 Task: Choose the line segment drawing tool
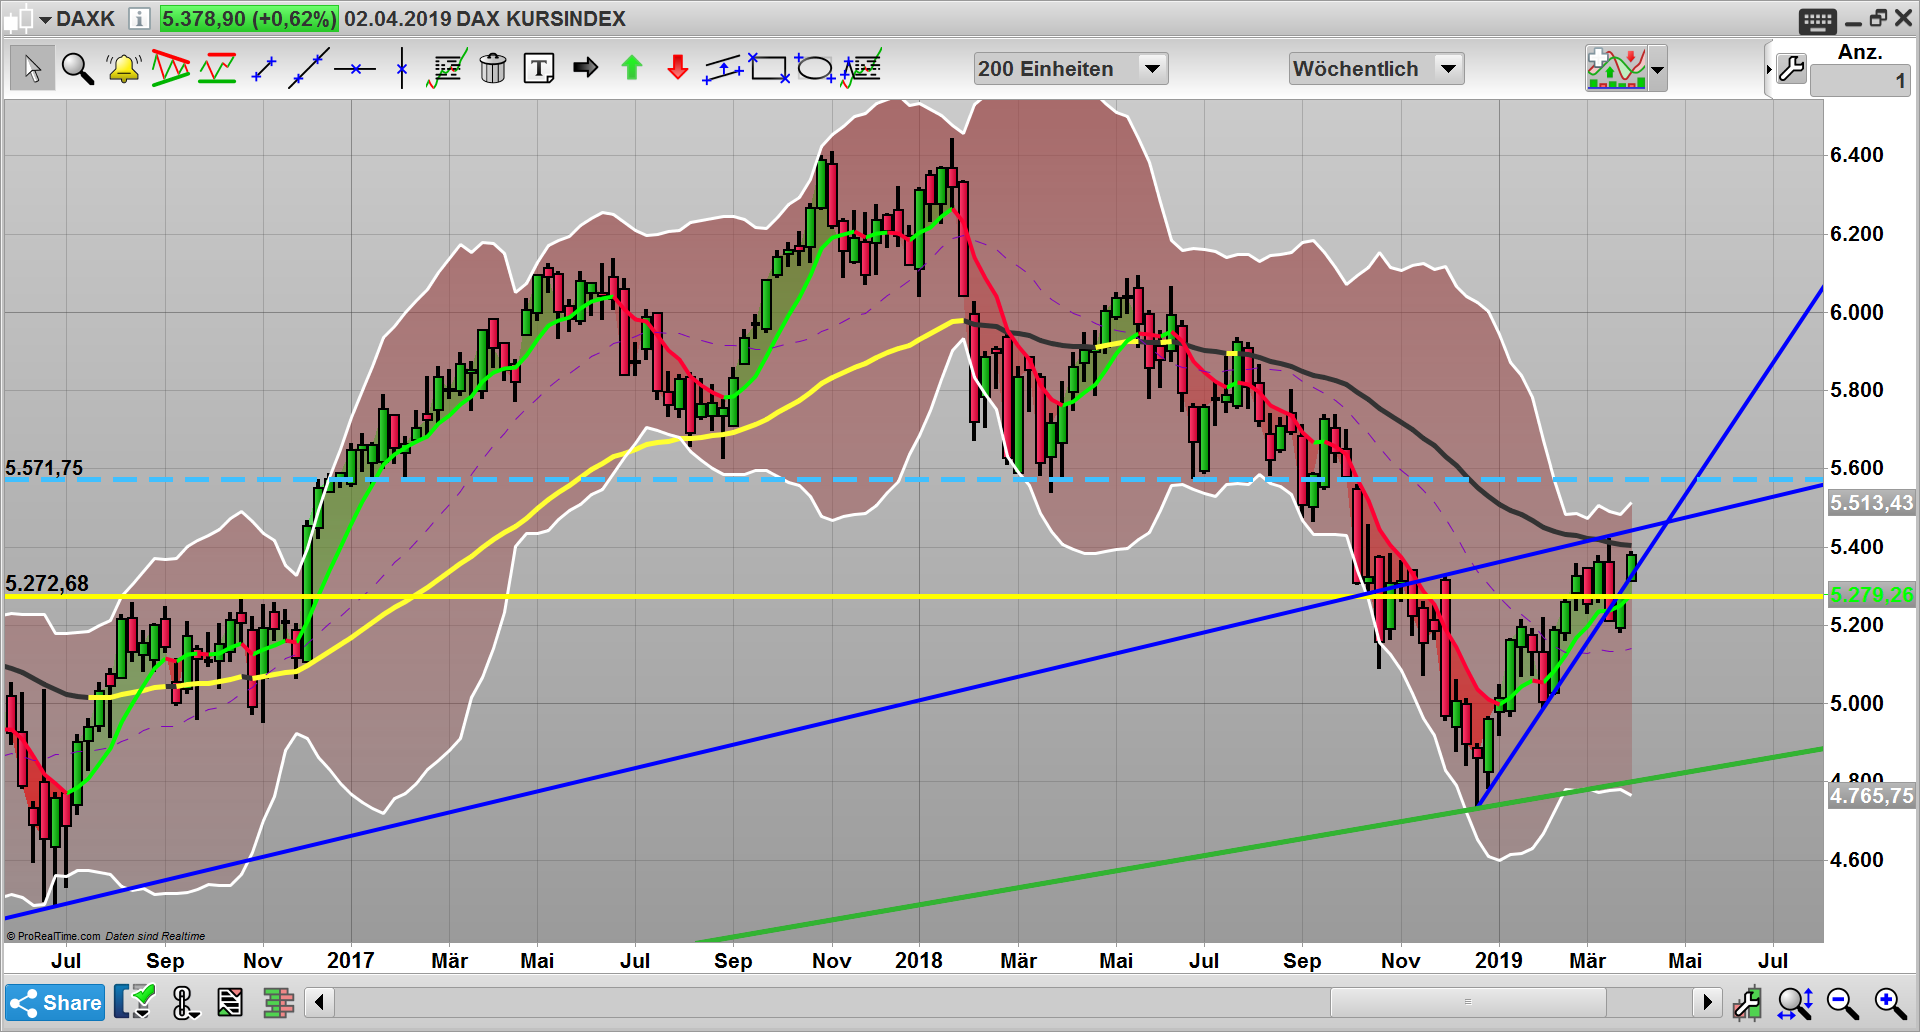pyautogui.click(x=264, y=69)
